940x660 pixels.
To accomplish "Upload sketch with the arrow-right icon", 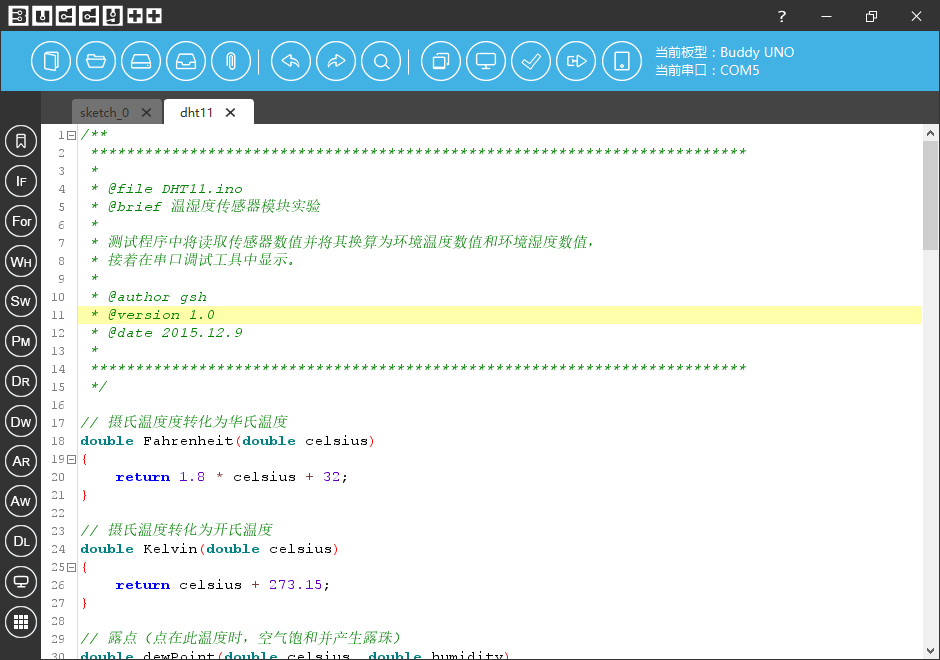I will (576, 61).
